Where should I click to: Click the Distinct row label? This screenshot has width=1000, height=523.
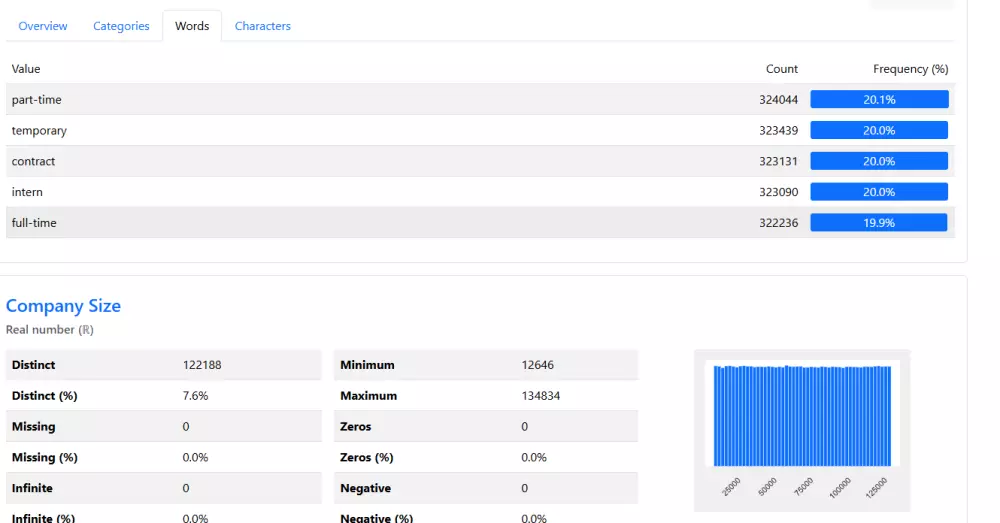33,365
